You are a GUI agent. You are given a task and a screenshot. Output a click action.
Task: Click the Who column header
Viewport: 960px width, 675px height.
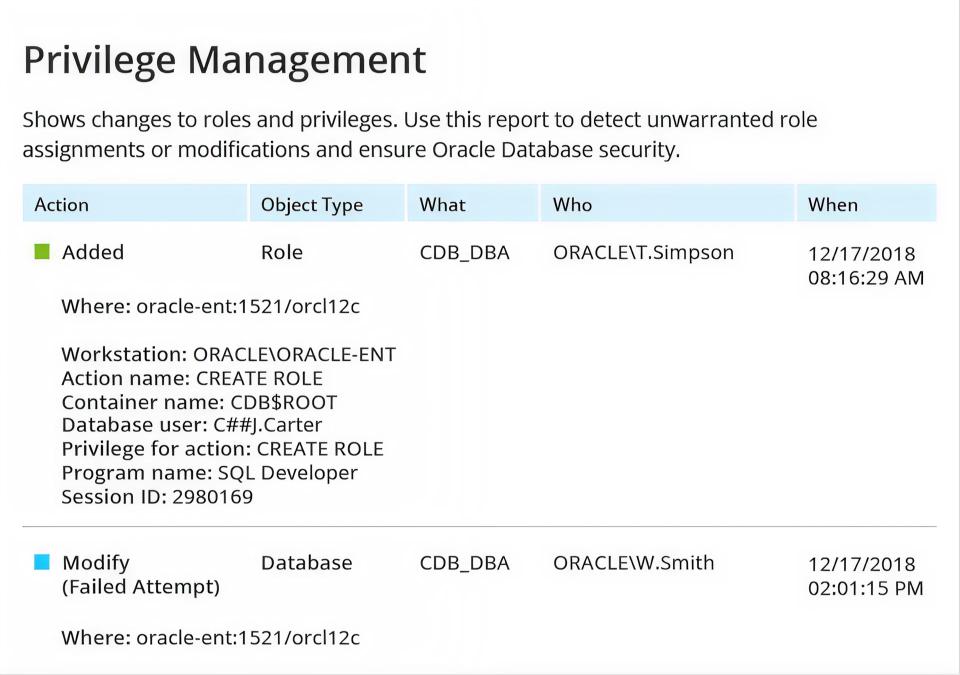667,204
